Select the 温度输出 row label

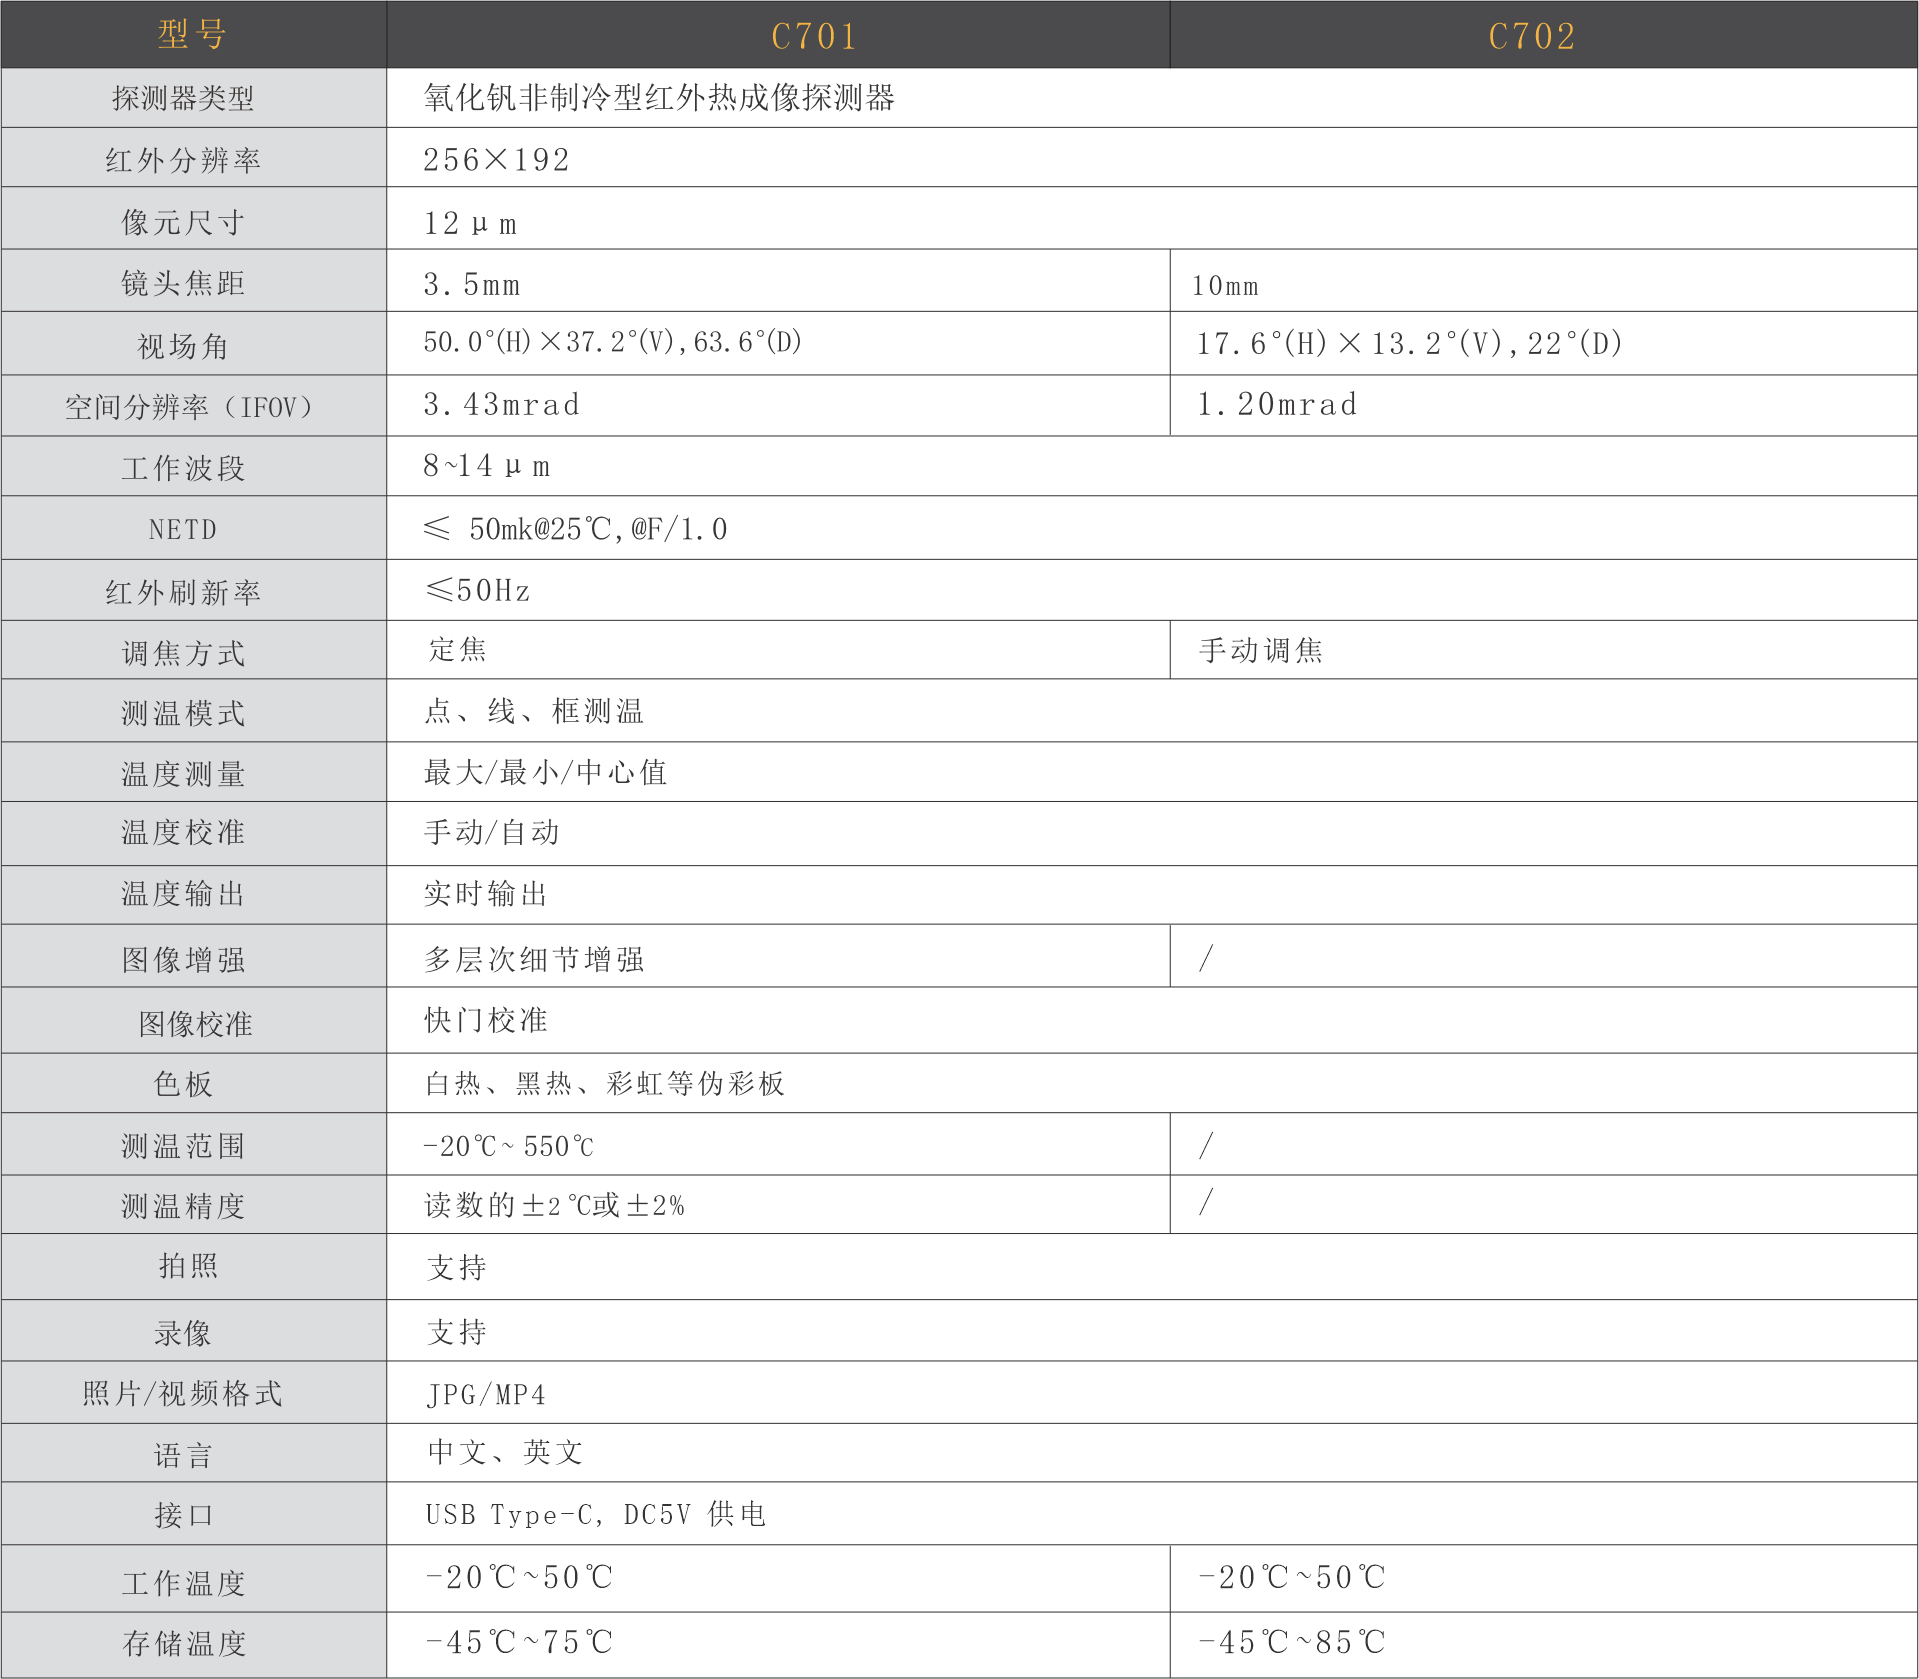tap(183, 893)
